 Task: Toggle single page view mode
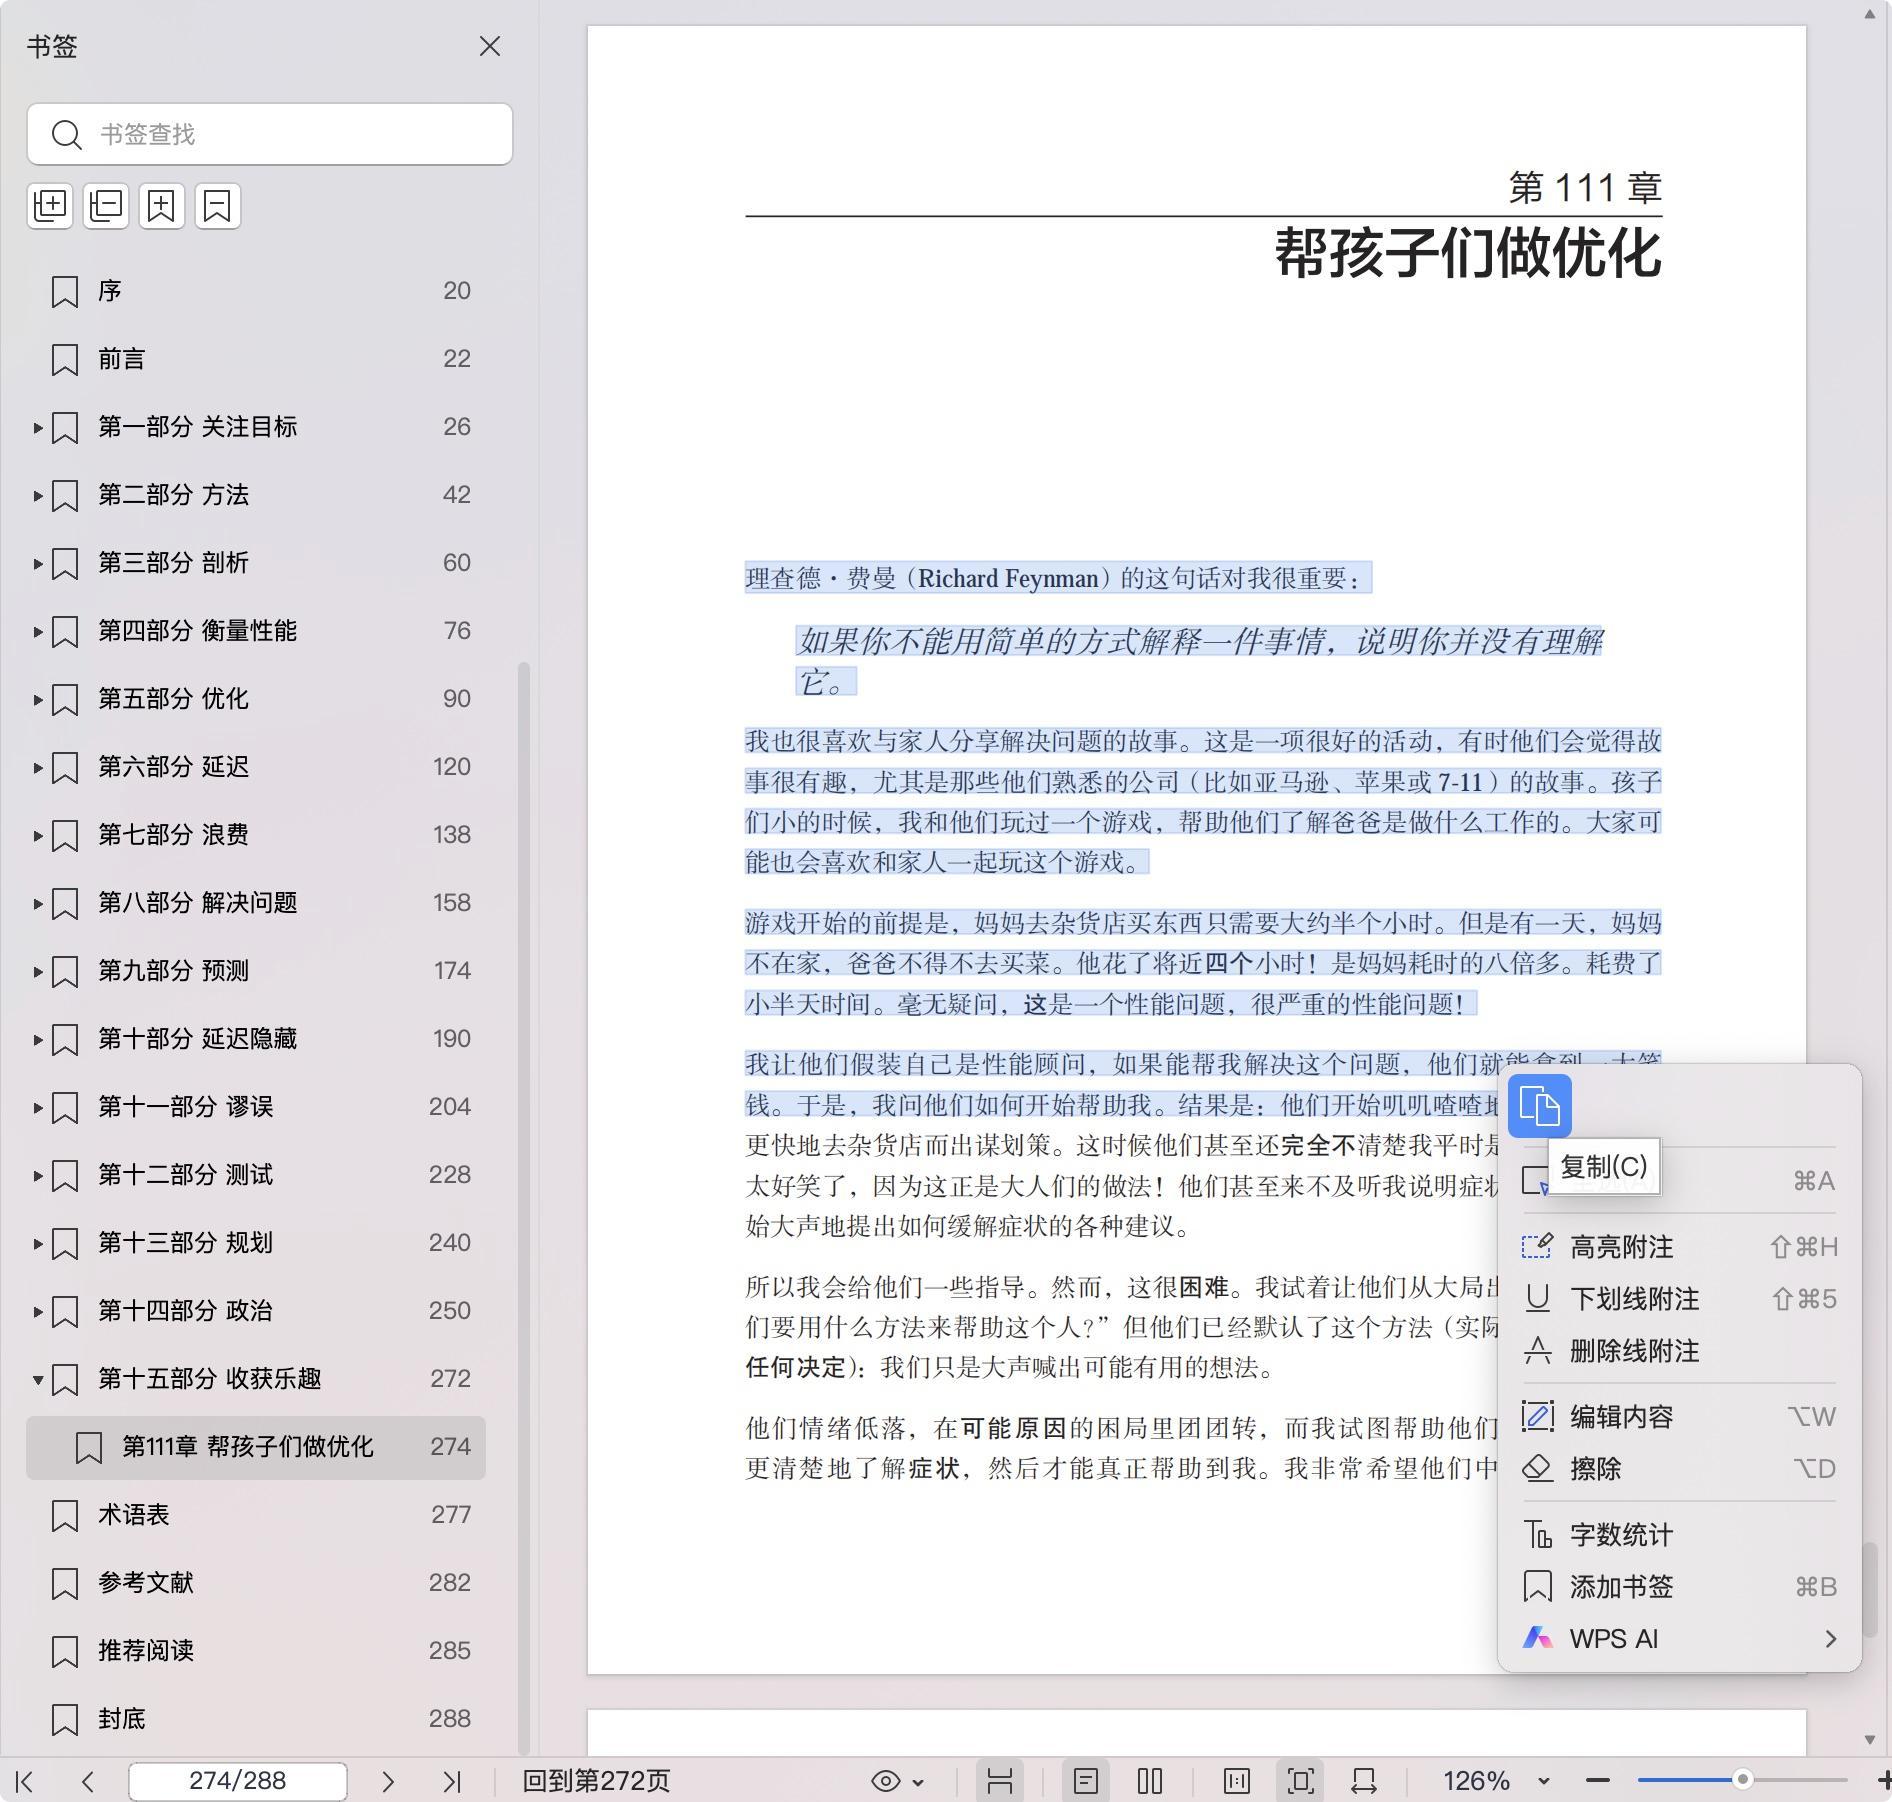pyautogui.click(x=1086, y=1781)
